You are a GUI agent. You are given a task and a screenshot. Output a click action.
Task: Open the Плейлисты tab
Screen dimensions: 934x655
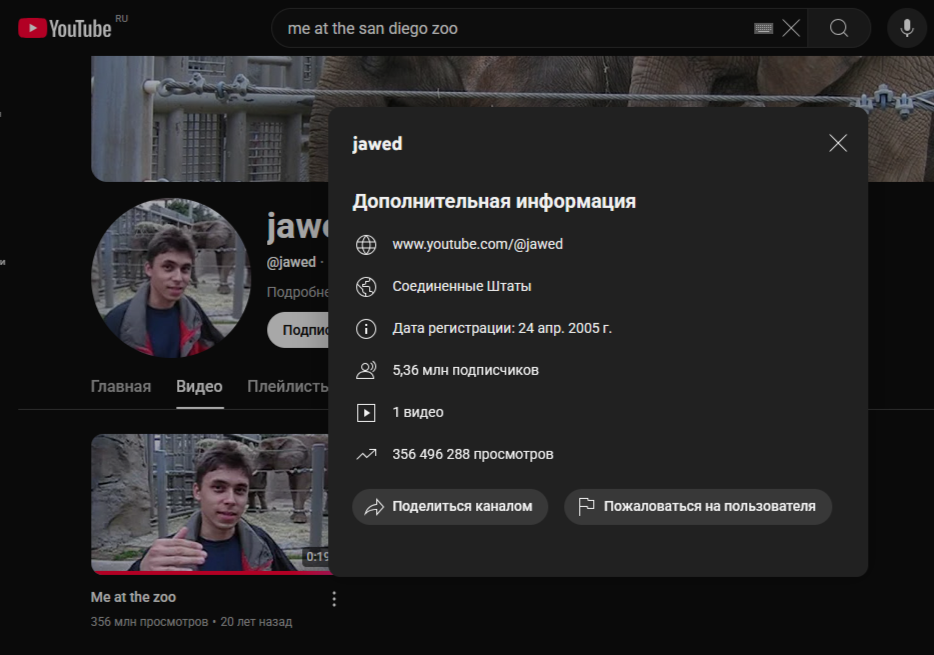tap(288, 386)
